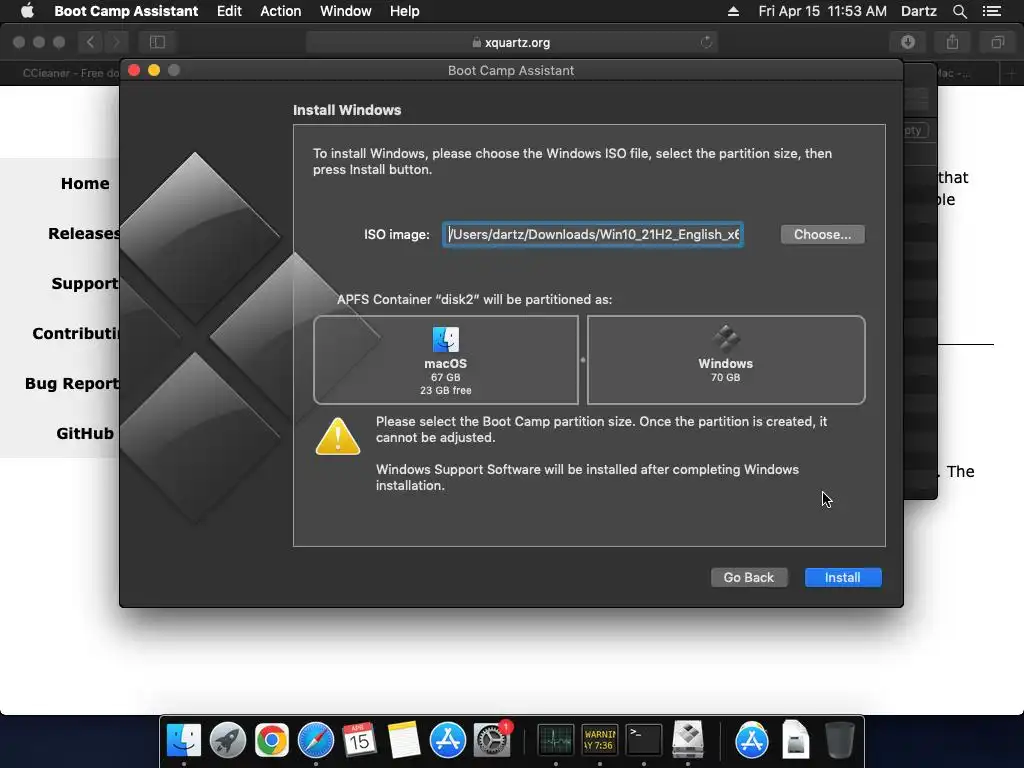
Task: Open Terminal from the Dock
Action: pos(644,740)
